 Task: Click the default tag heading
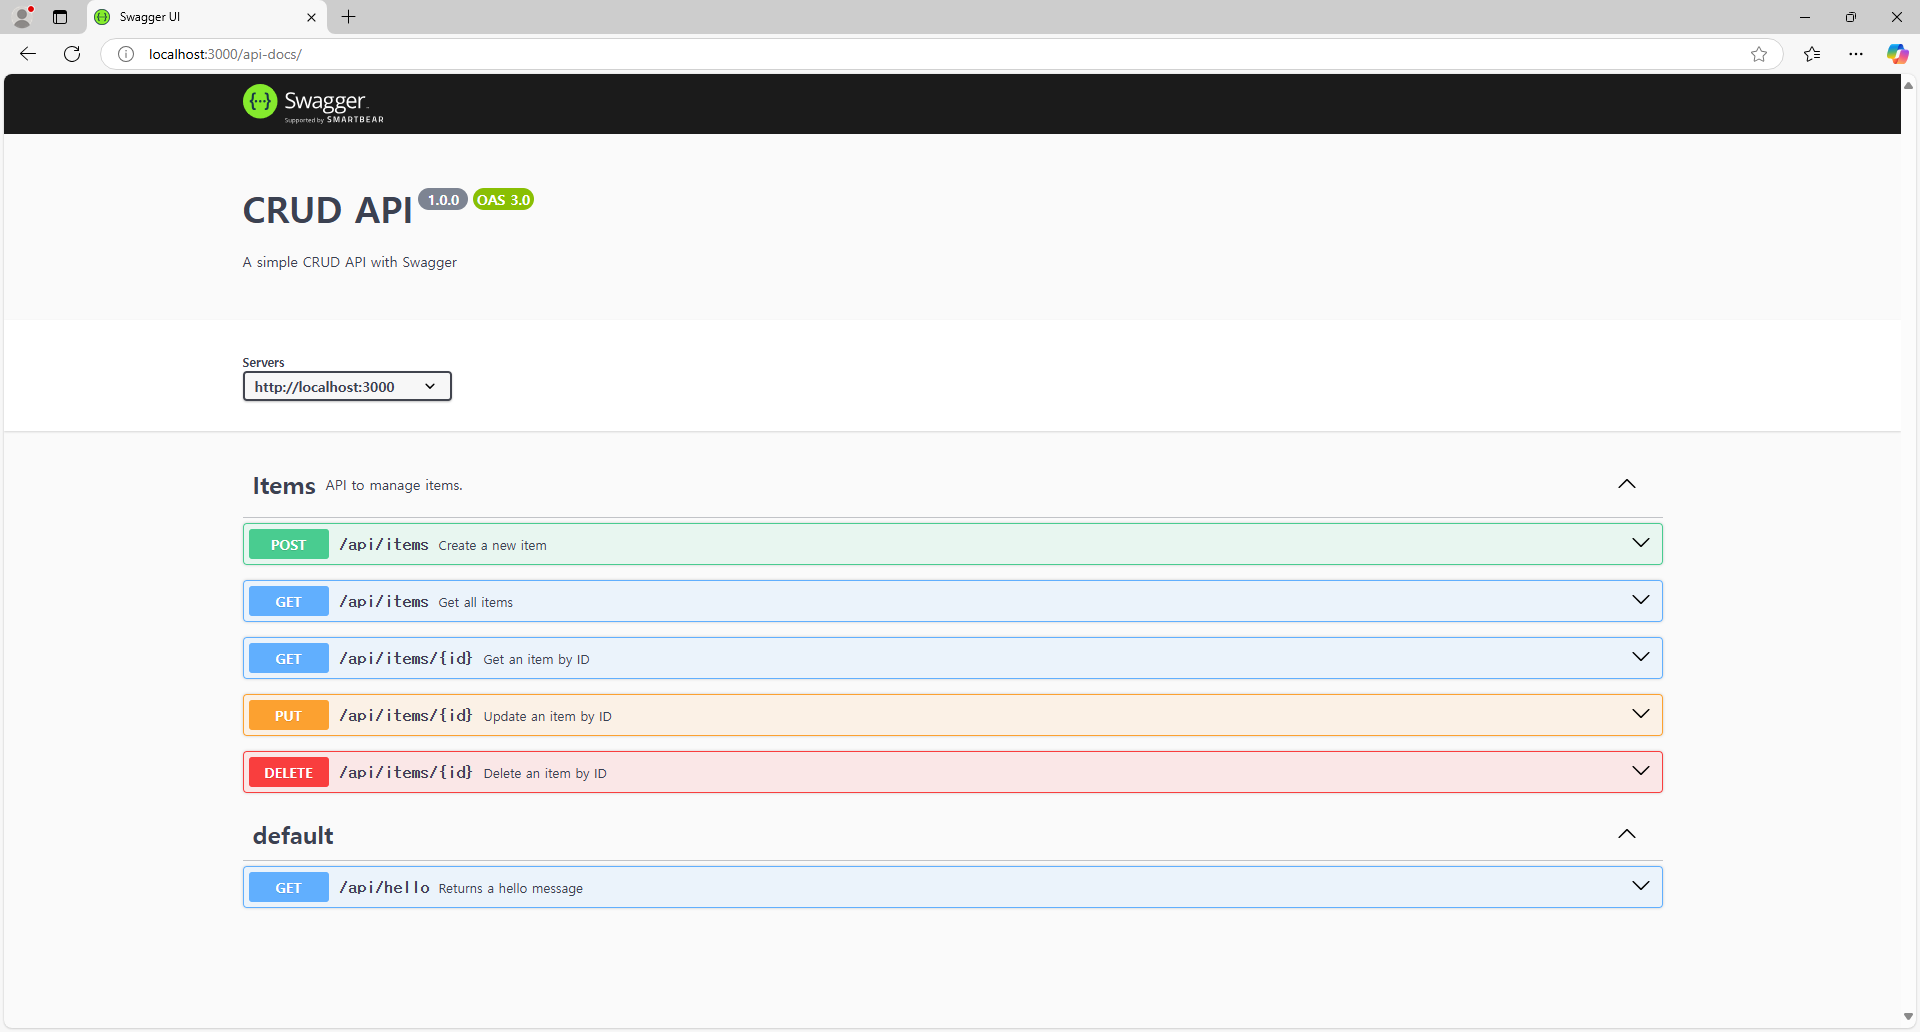(x=293, y=836)
